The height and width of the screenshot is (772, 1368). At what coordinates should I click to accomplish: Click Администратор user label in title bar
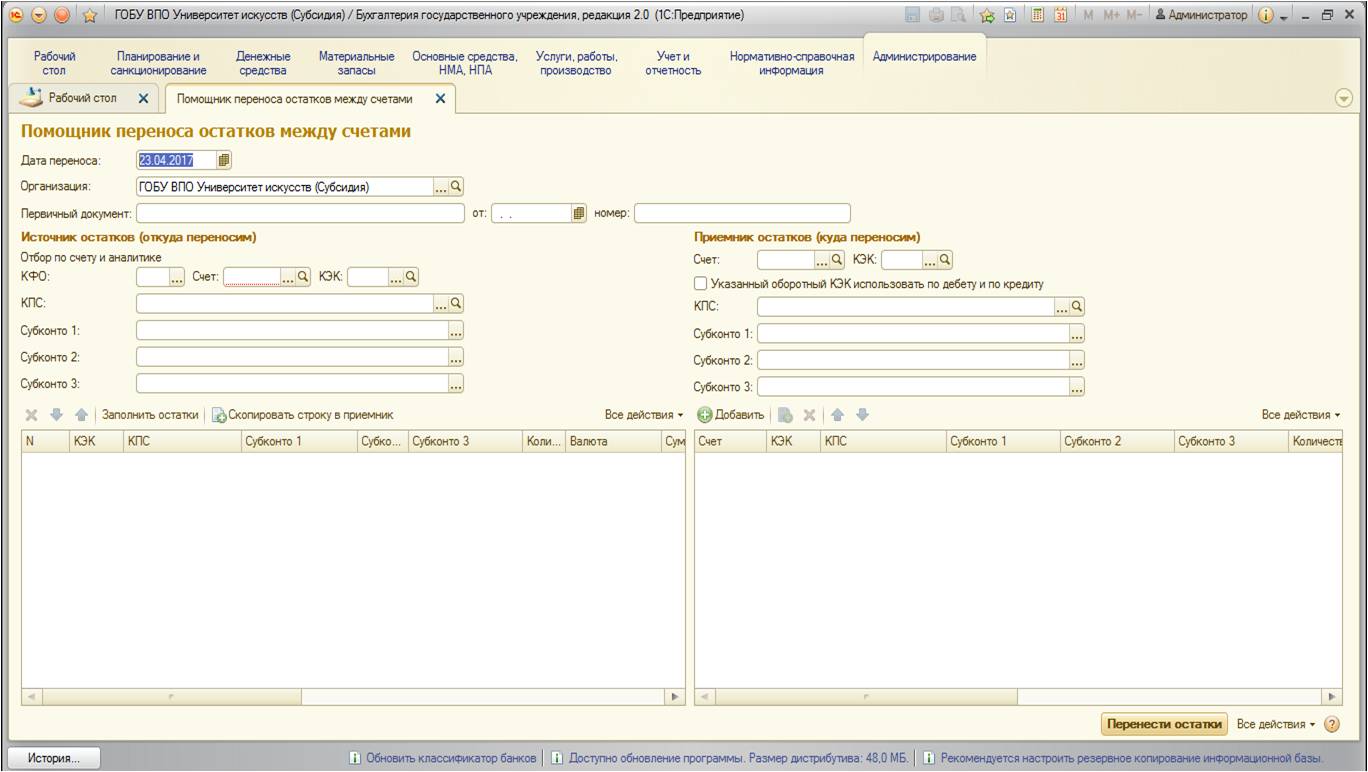1201,15
